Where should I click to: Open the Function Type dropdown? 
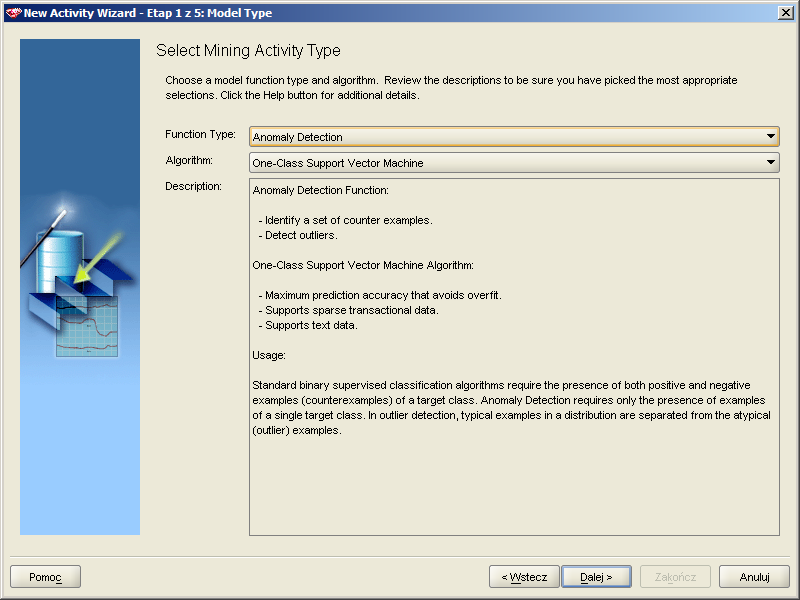pos(514,137)
